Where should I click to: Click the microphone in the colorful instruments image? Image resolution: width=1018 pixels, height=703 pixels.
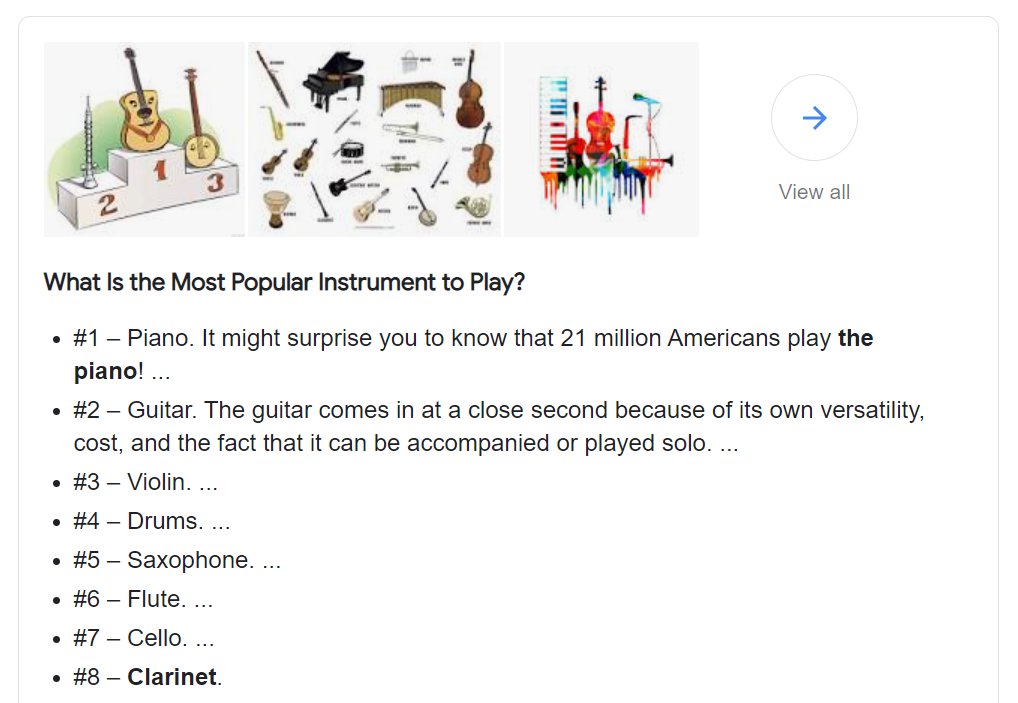pos(649,100)
